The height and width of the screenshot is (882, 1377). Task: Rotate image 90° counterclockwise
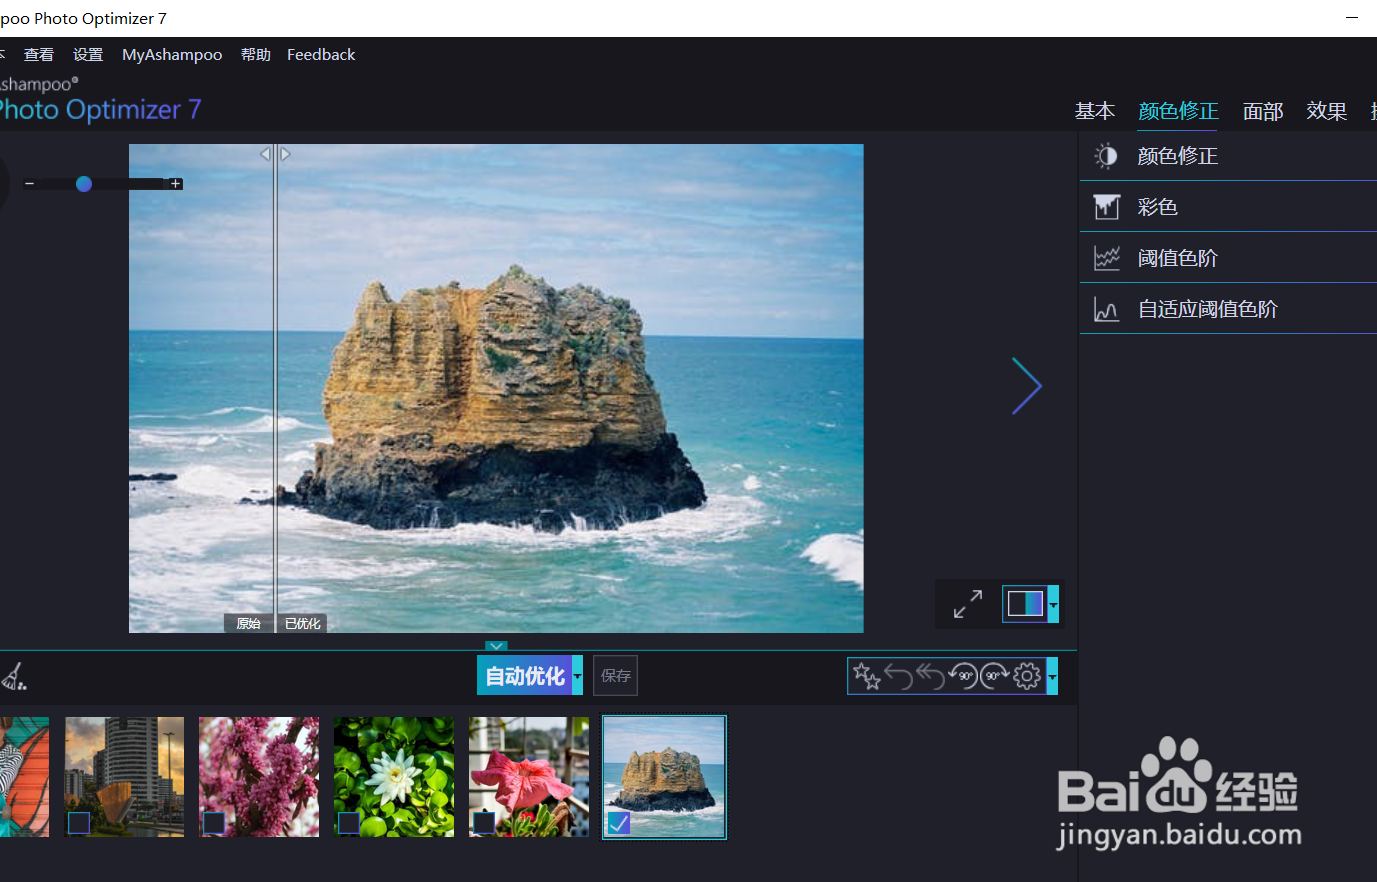pyautogui.click(x=963, y=677)
